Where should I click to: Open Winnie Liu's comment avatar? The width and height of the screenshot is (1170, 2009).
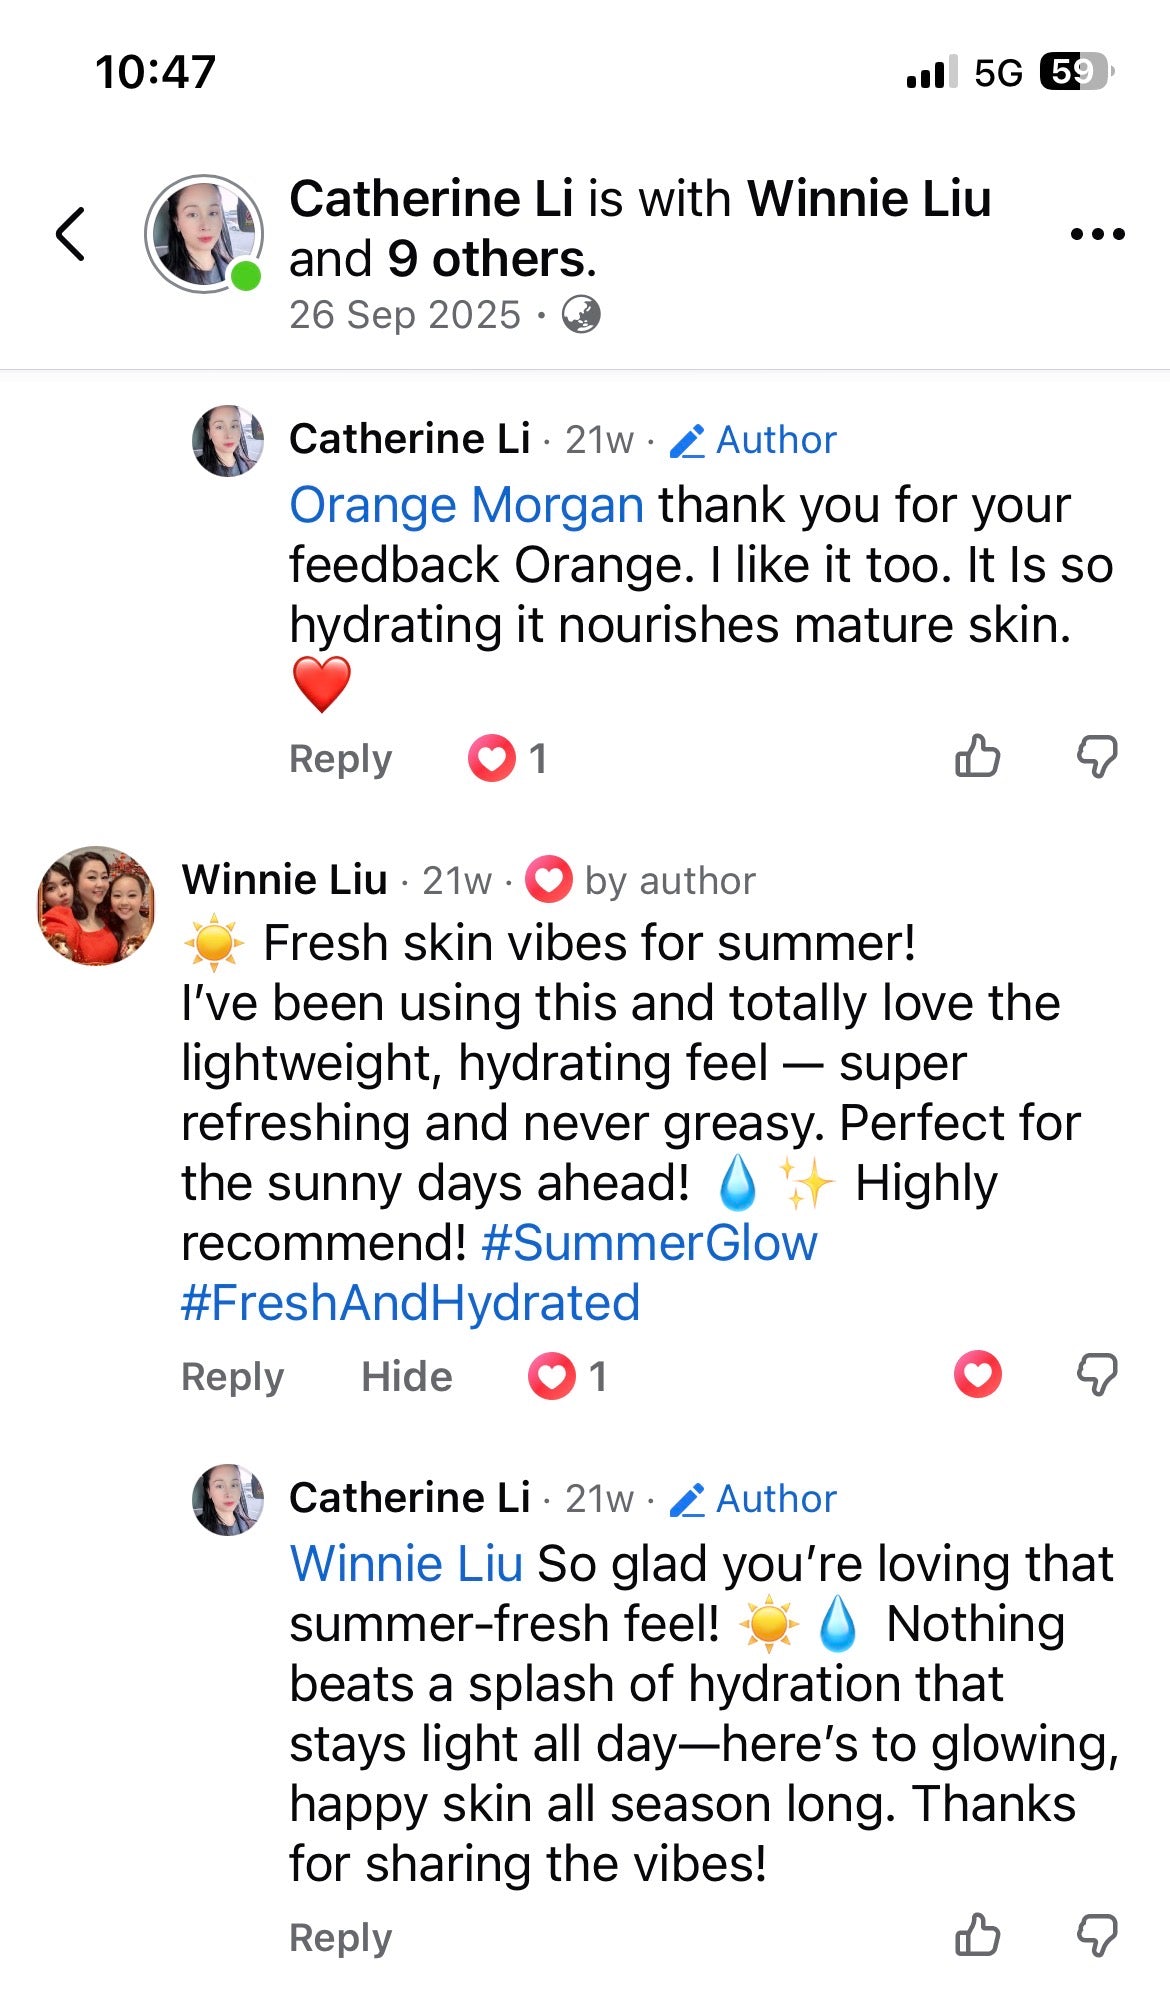(96, 906)
